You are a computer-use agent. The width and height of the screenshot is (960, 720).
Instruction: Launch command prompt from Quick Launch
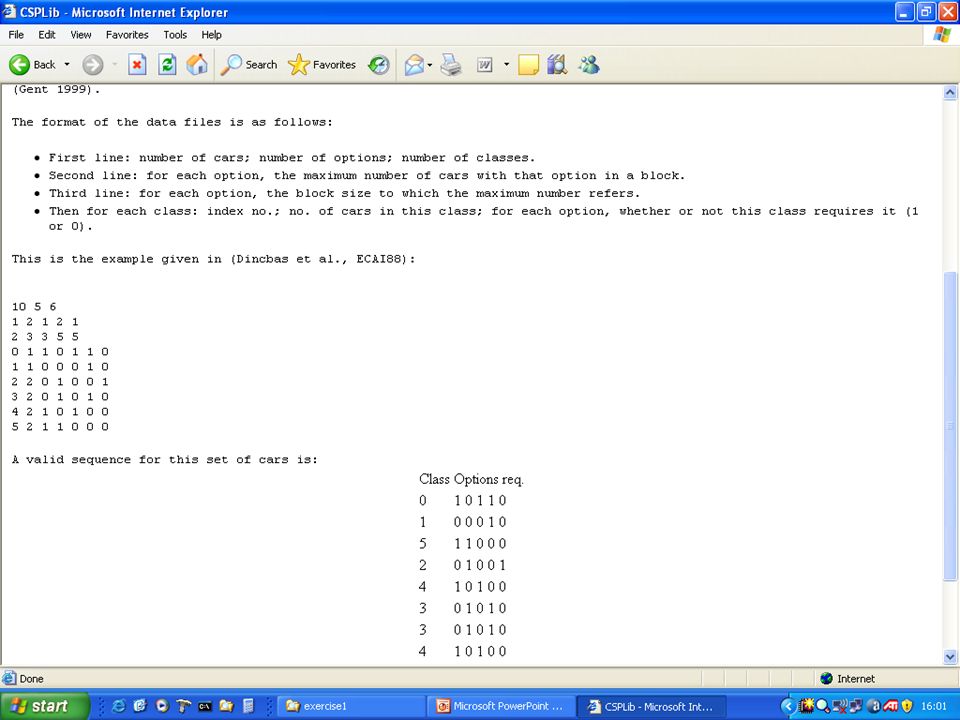204,706
